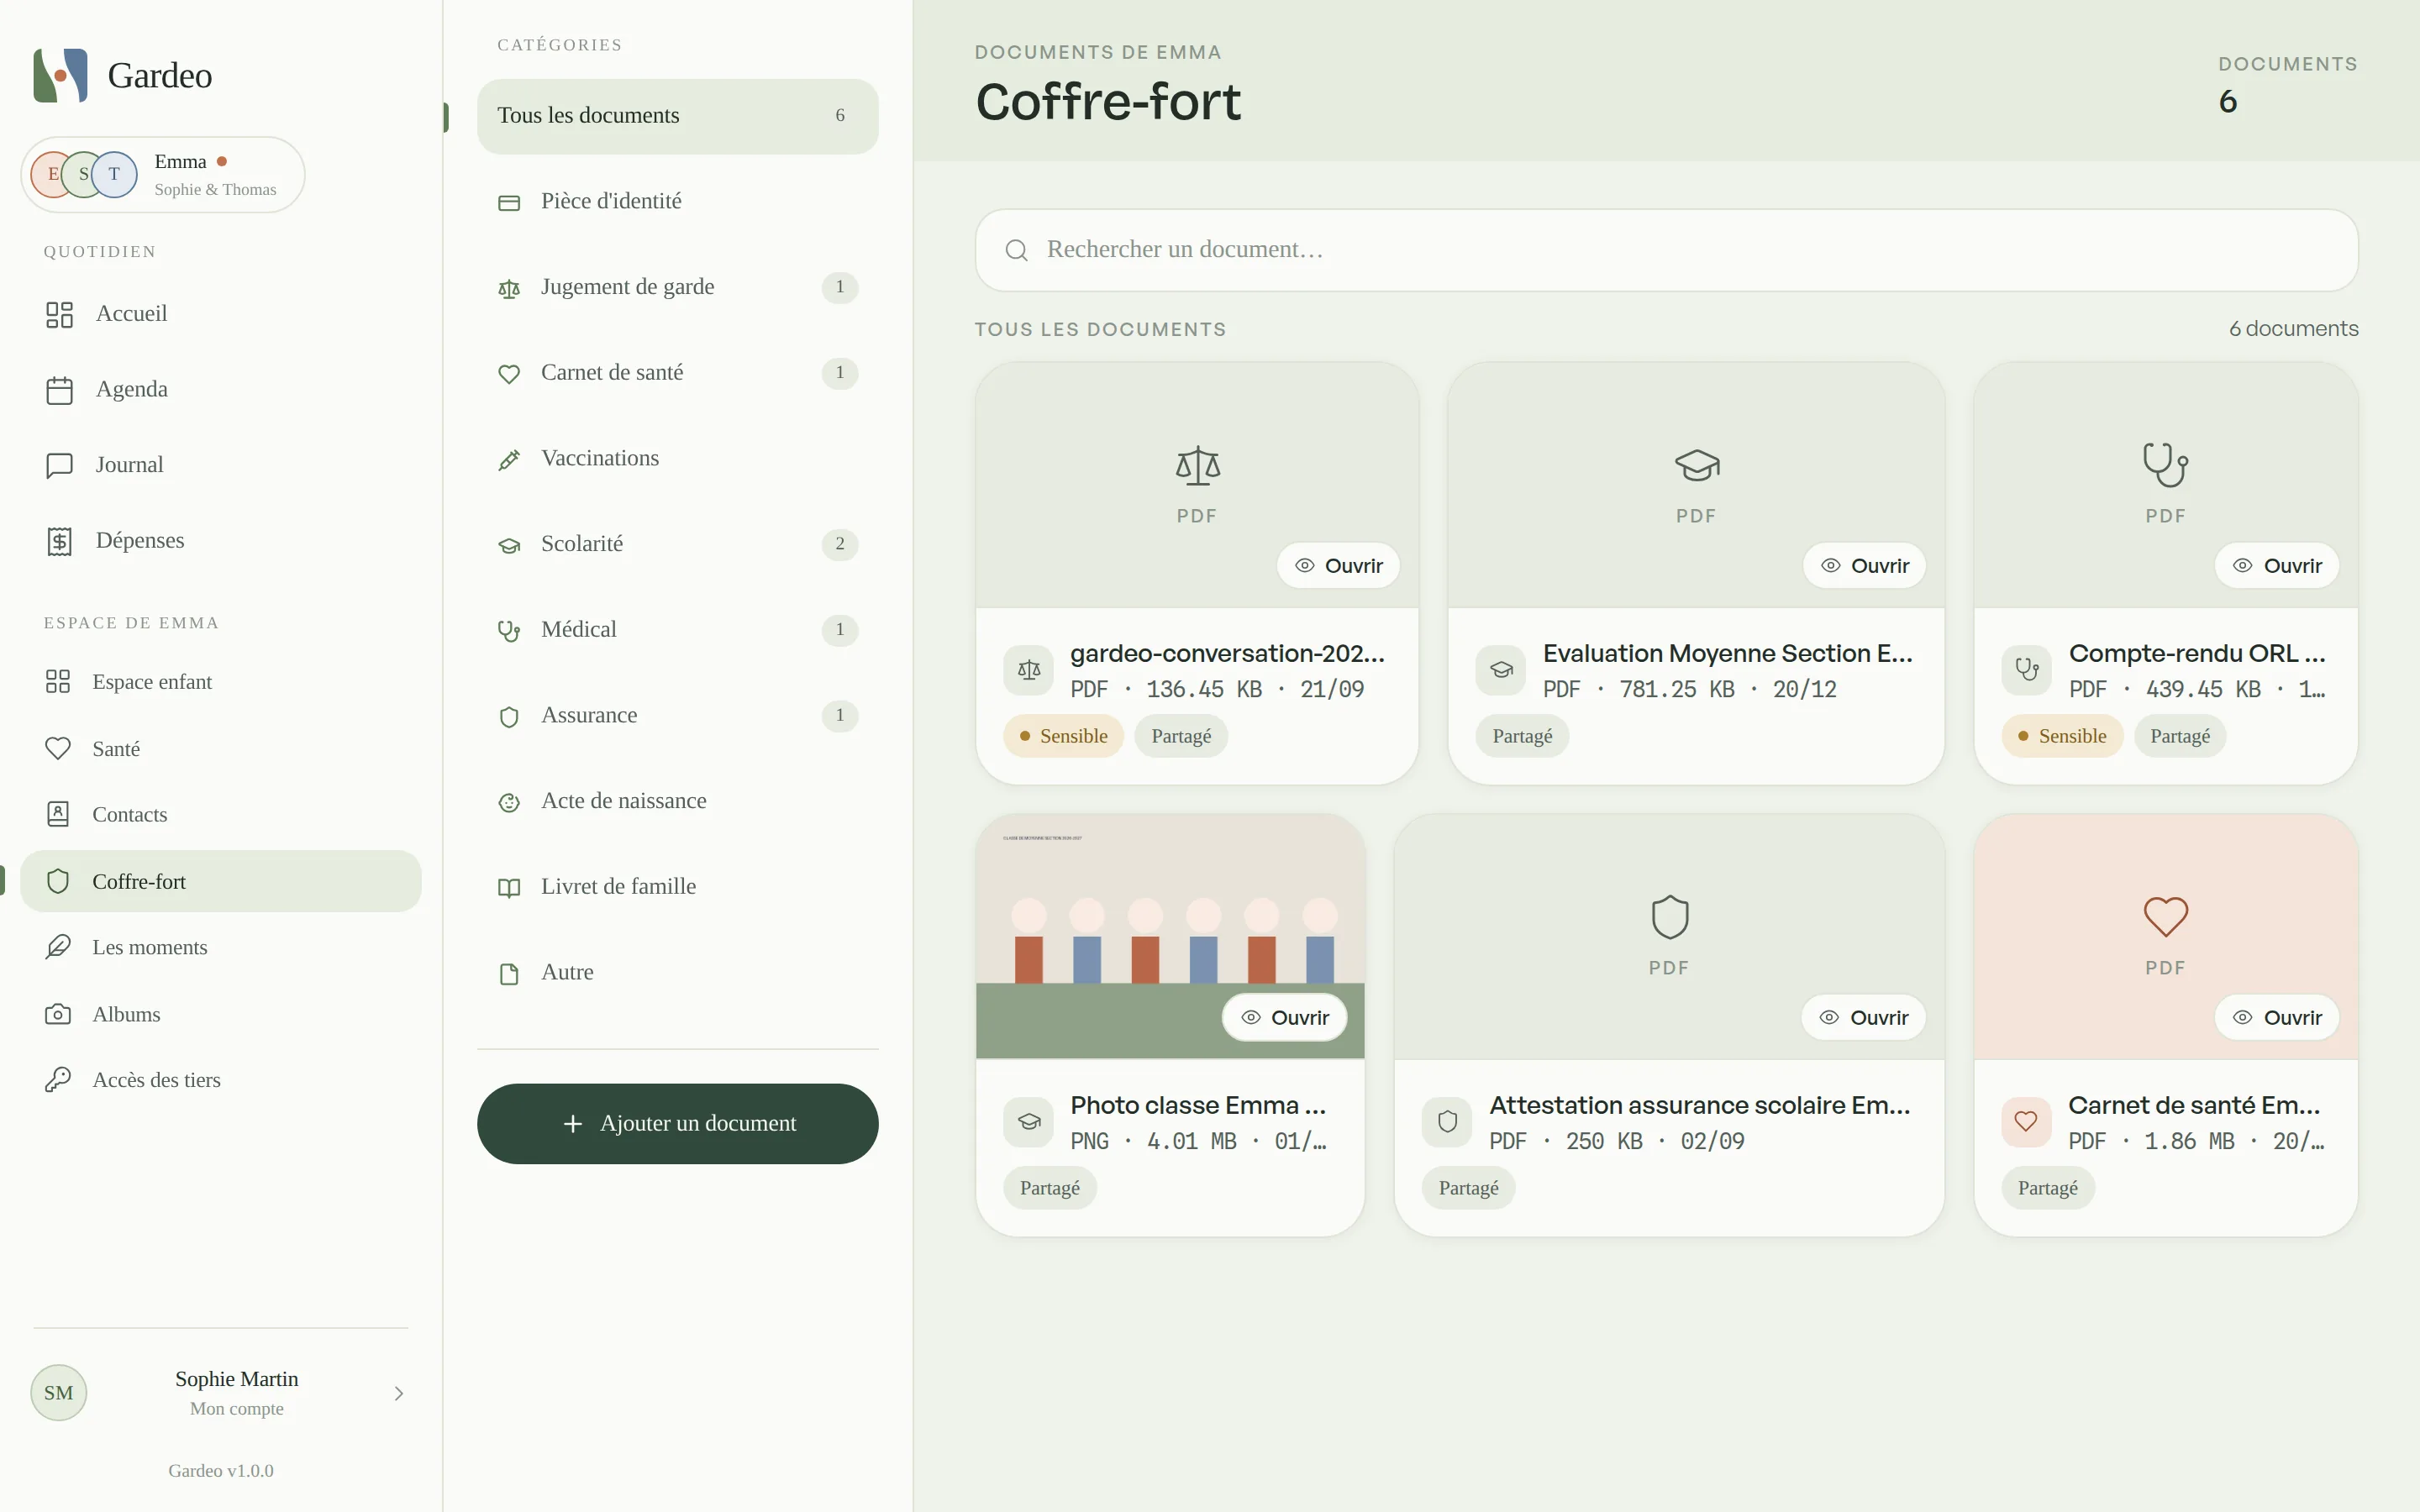Filter by Pièce d'identité category

click(677, 202)
